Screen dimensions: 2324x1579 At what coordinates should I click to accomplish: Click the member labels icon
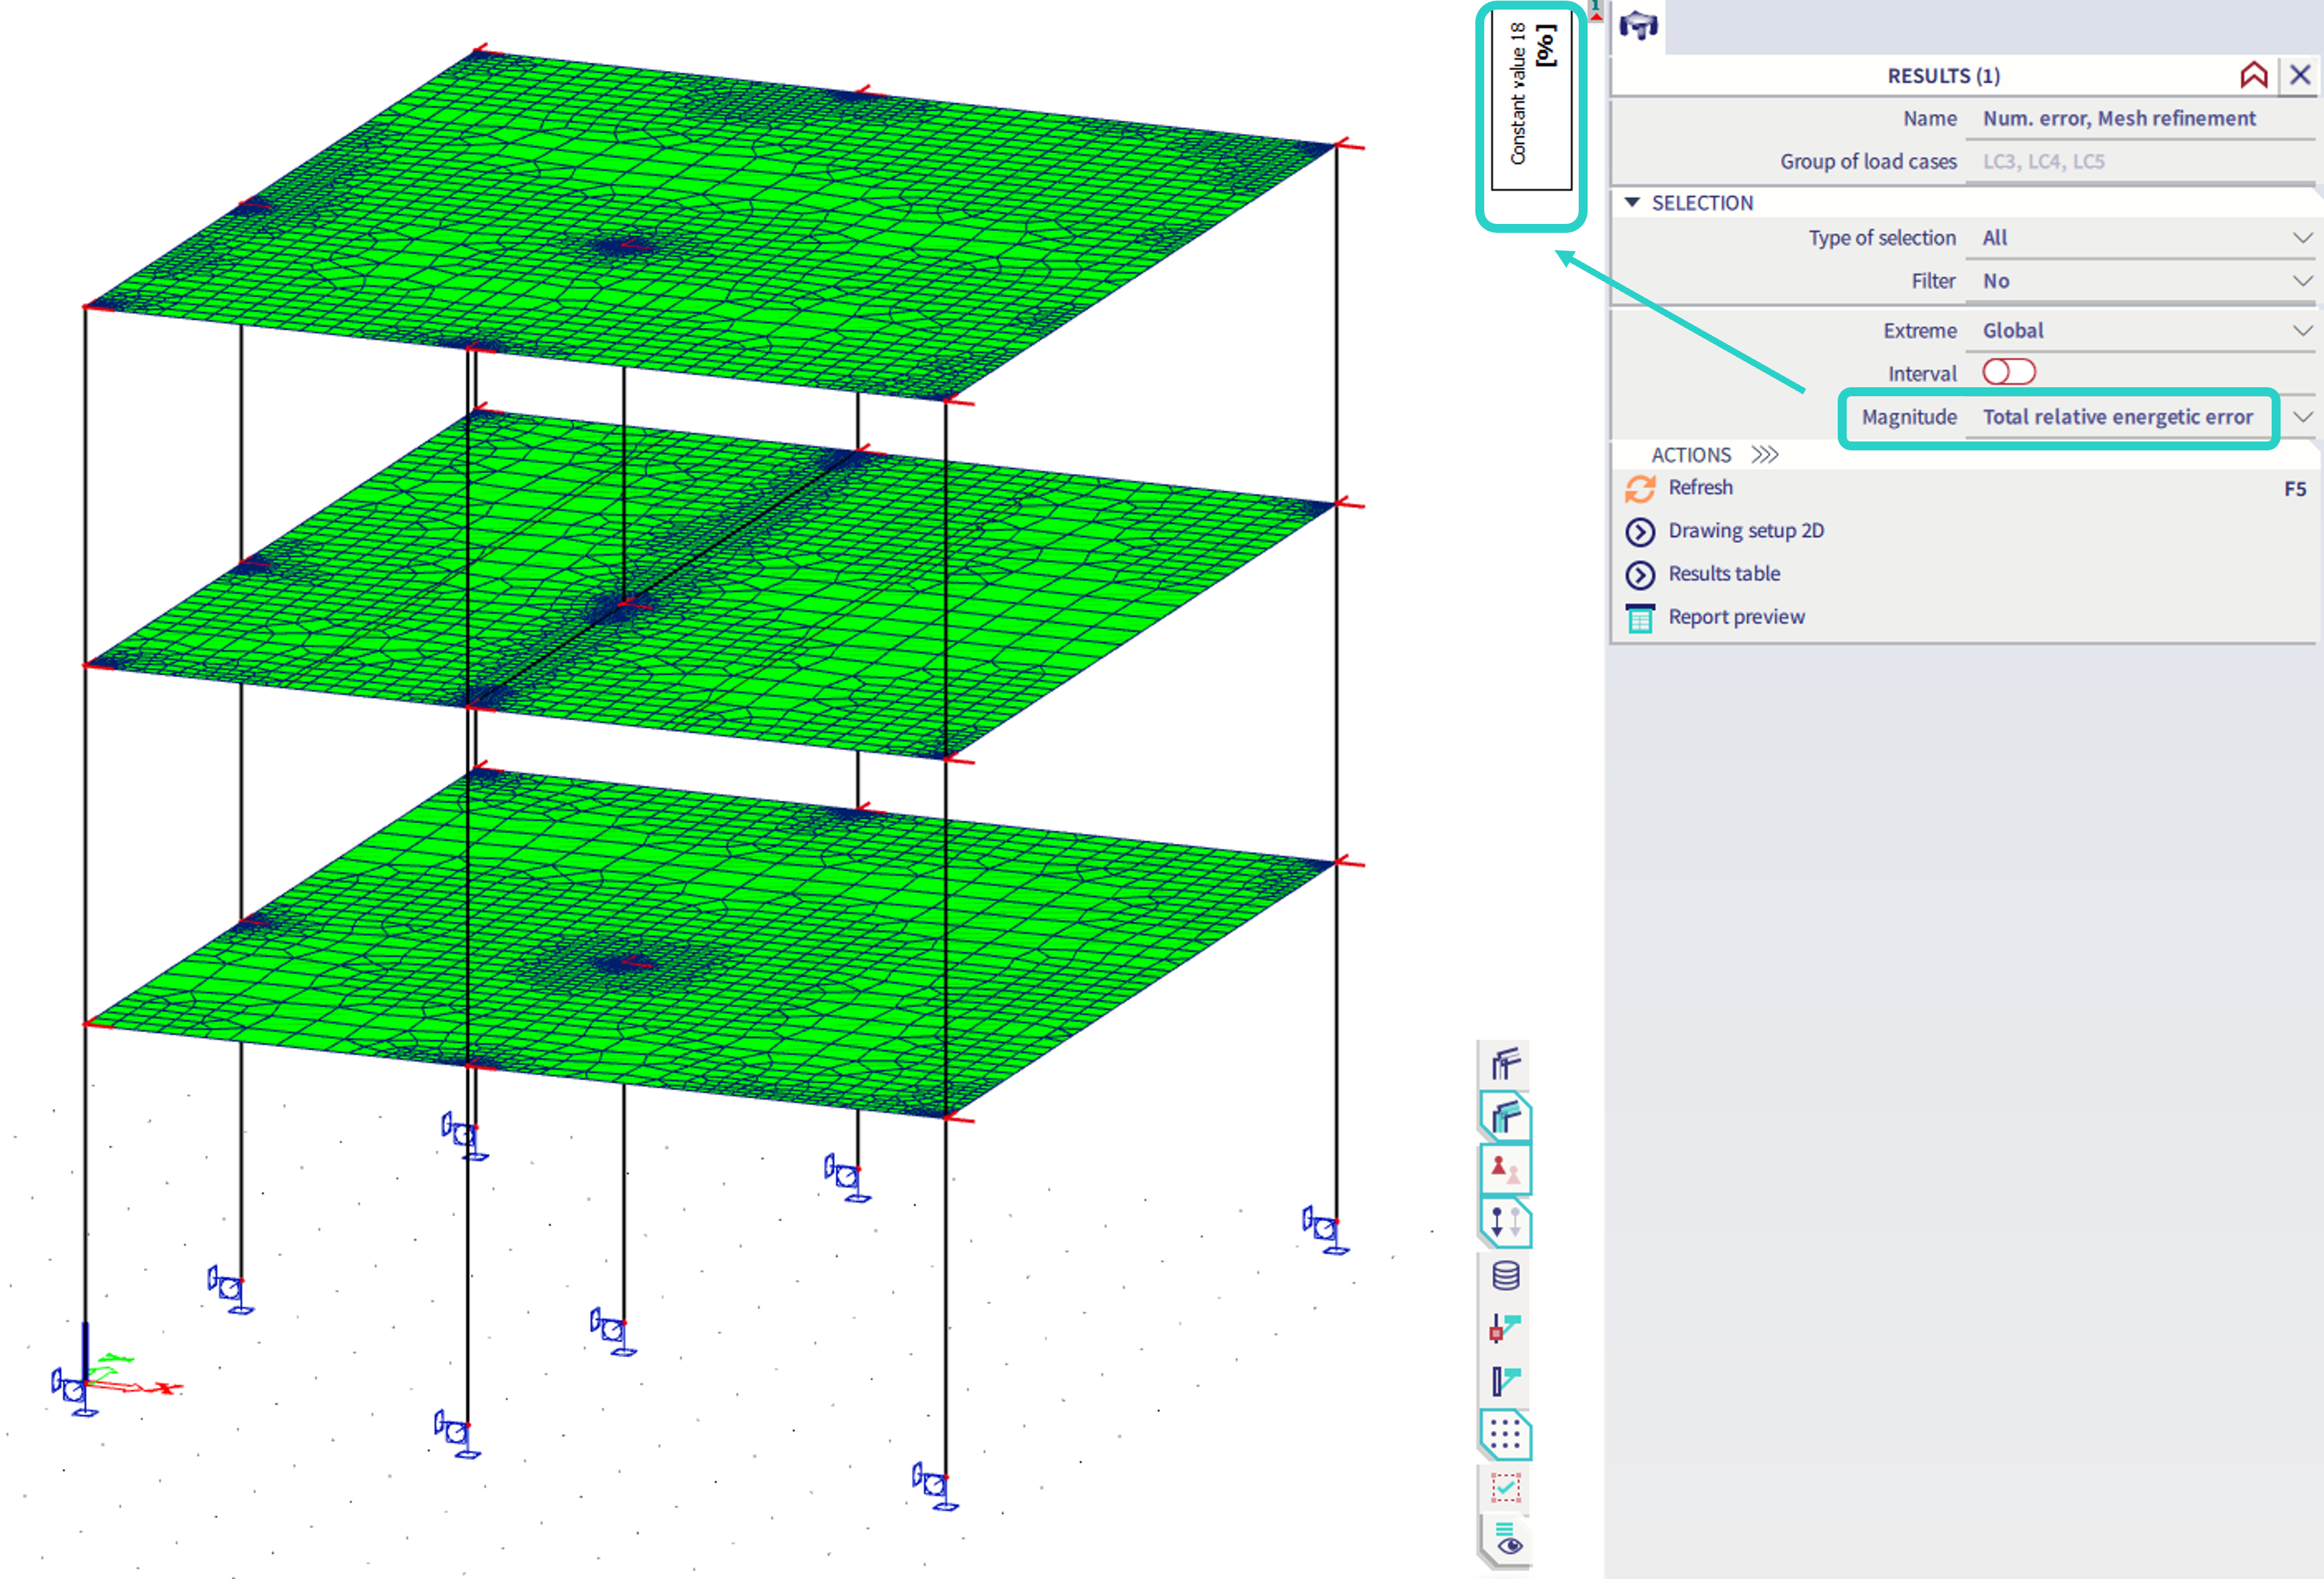point(1505,1381)
